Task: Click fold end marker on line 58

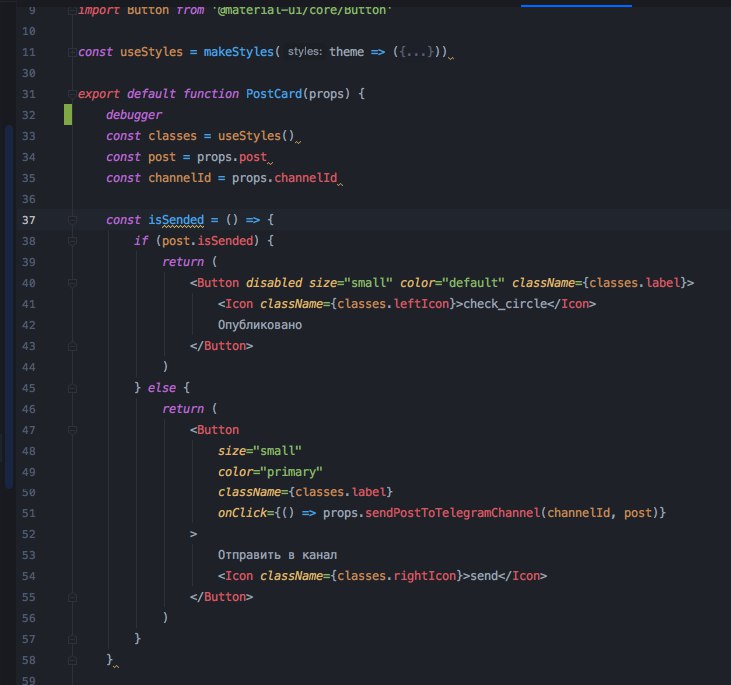Action: click(72, 660)
